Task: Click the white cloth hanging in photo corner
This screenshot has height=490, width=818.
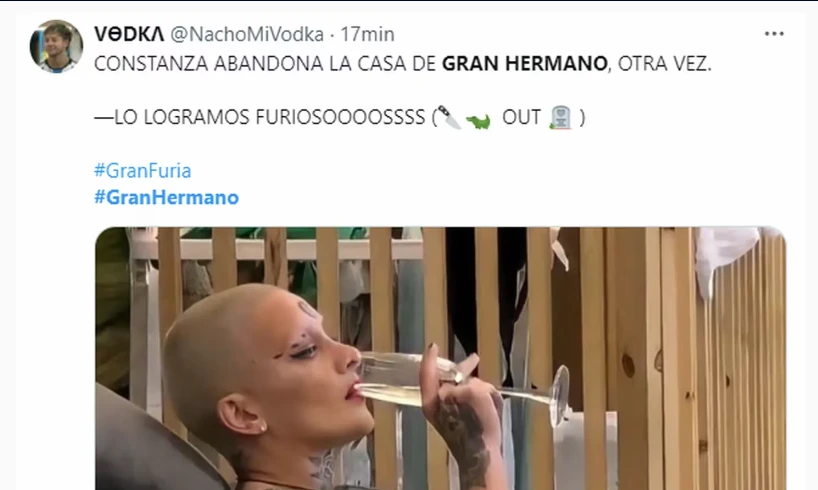Action: coord(725,256)
